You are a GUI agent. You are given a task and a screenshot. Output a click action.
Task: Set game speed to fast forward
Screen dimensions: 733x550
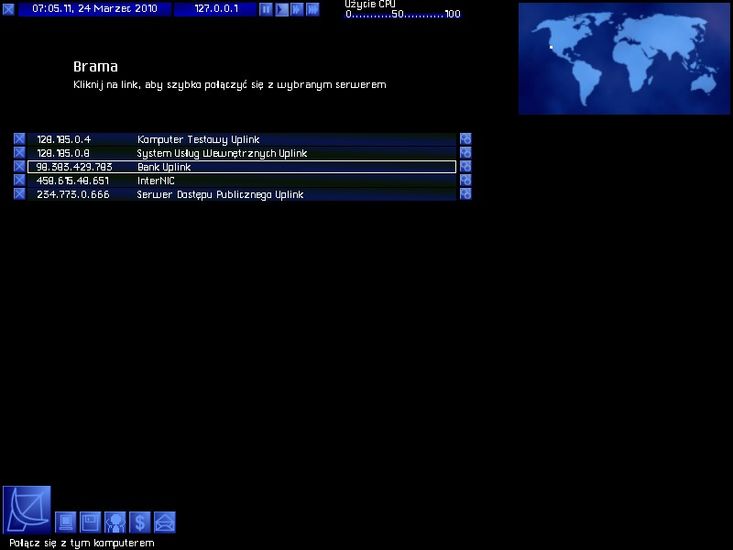[x=297, y=9]
